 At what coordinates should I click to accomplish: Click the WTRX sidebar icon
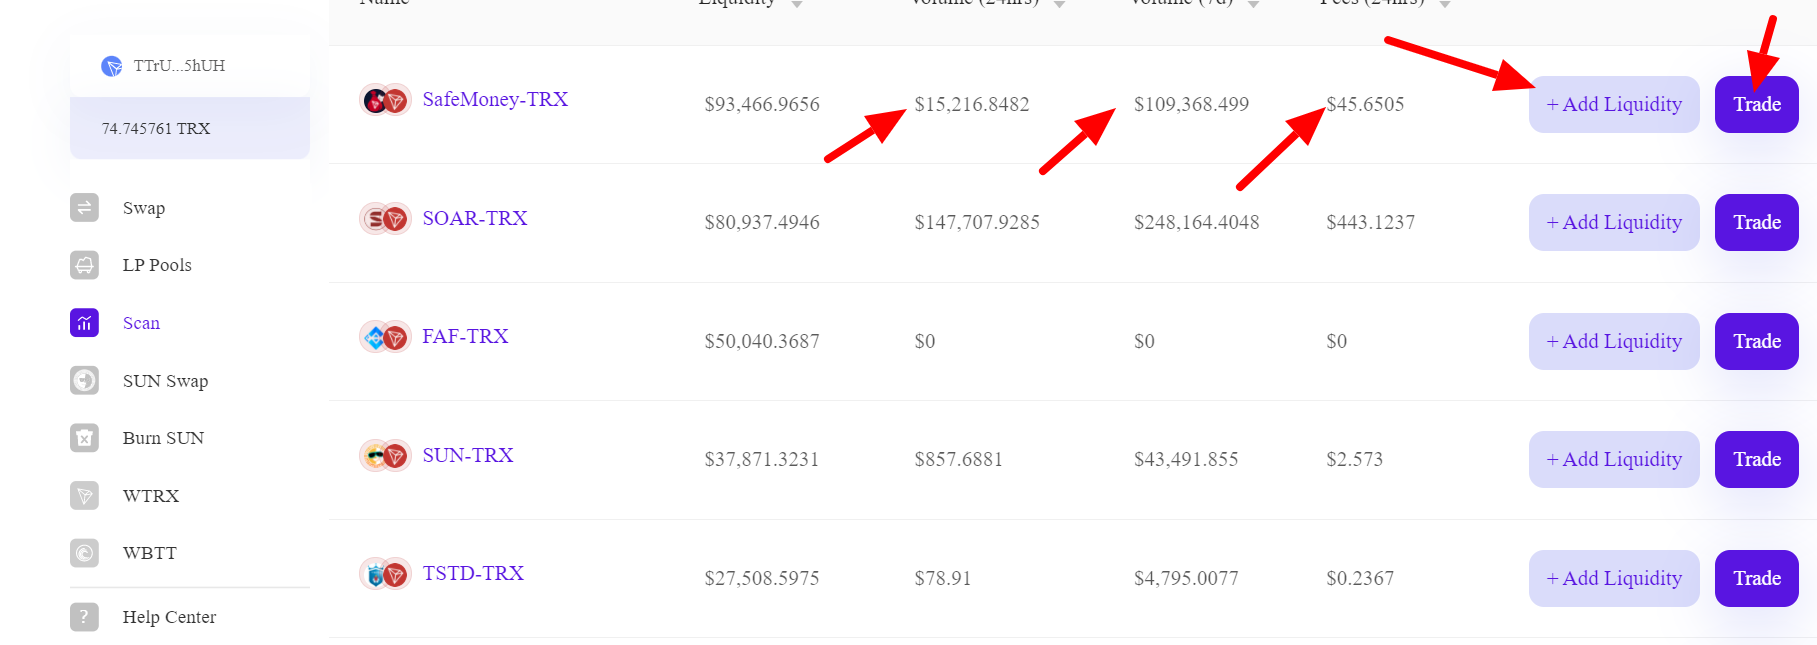pyautogui.click(x=85, y=496)
